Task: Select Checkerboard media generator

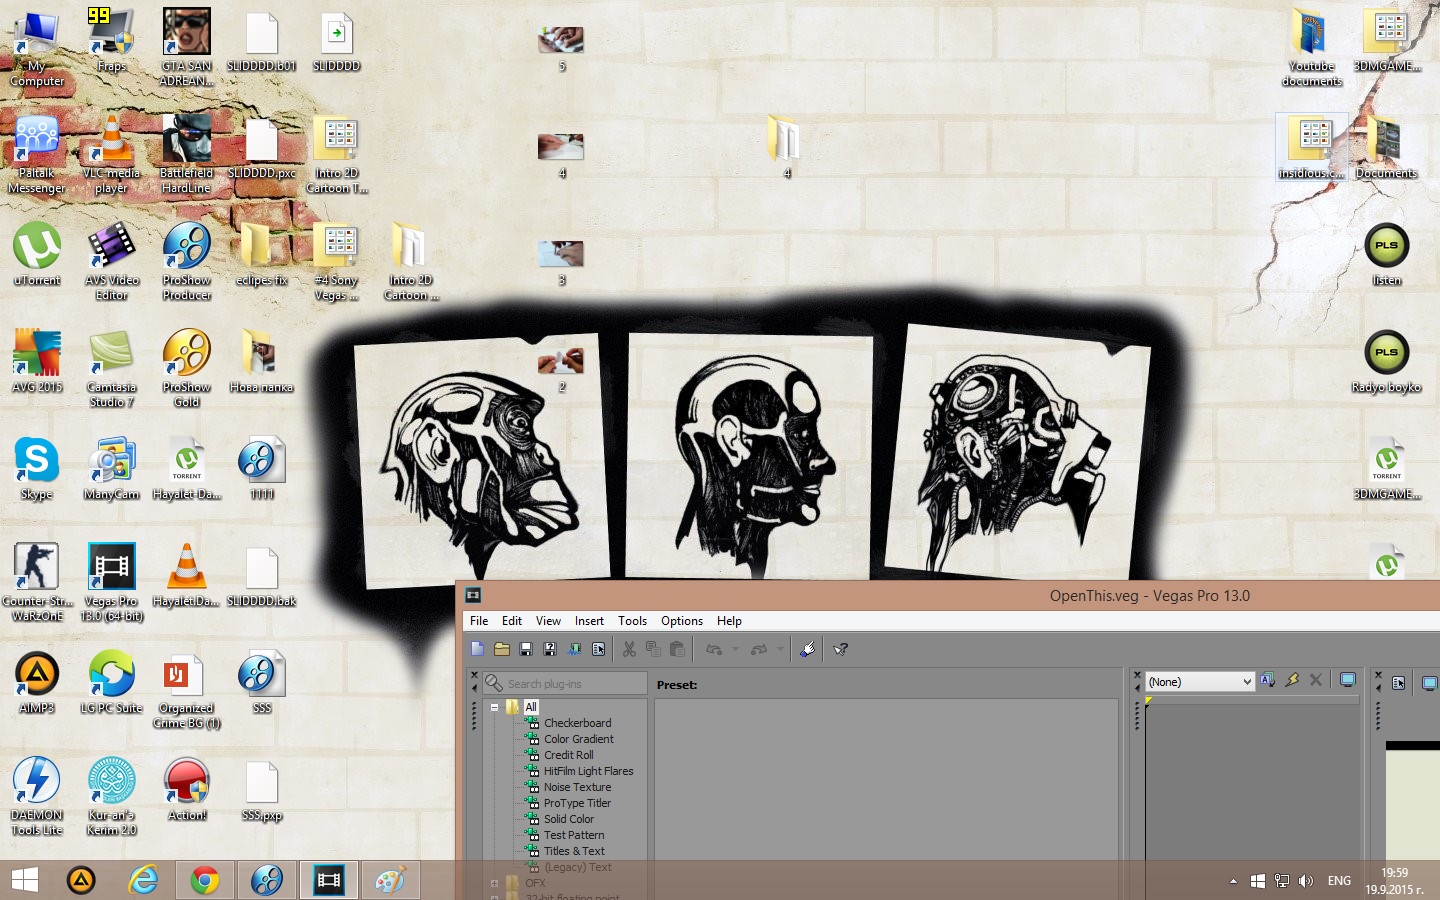Action: (x=577, y=723)
